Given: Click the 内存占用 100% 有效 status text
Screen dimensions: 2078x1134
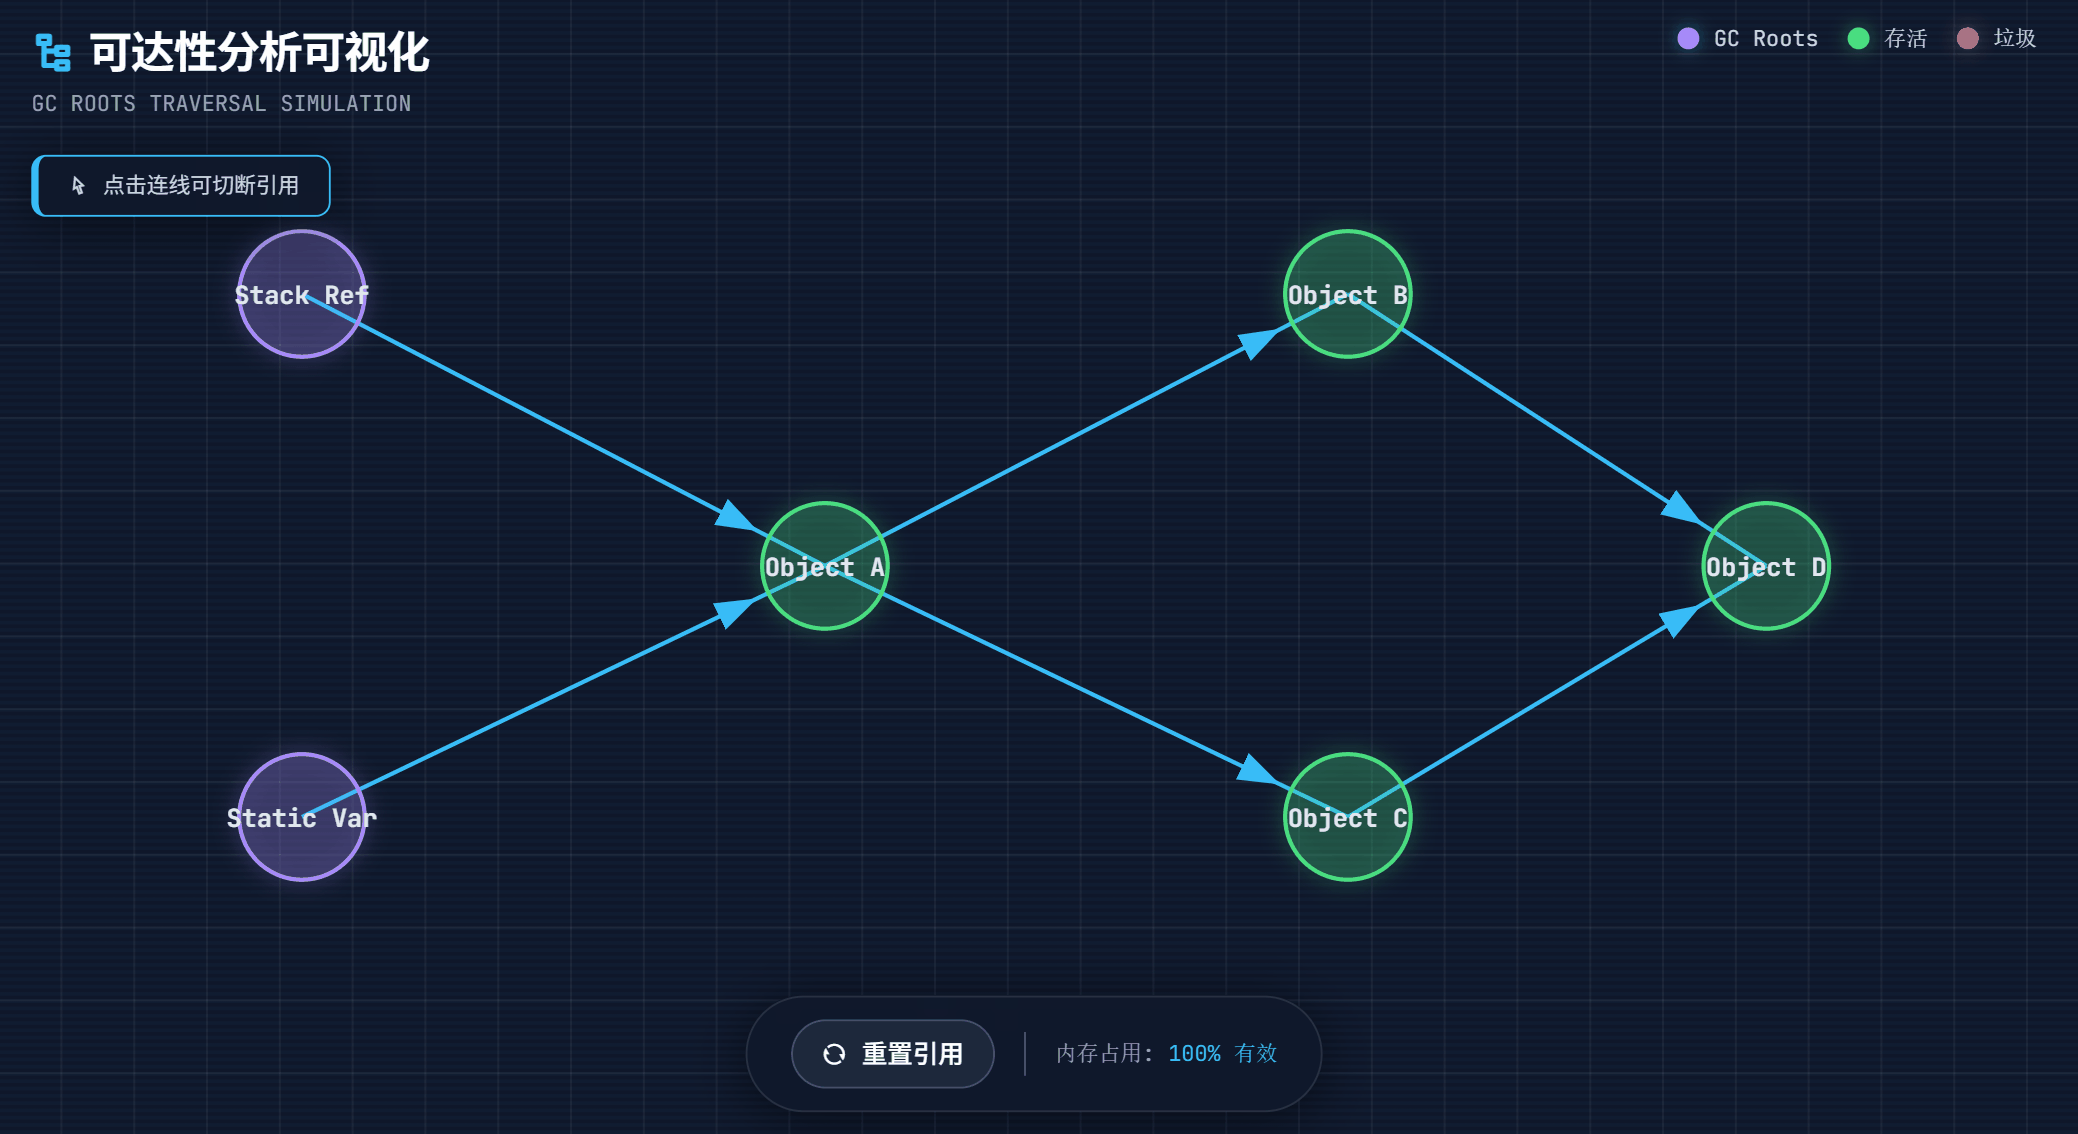Looking at the screenshot, I should (1166, 1054).
